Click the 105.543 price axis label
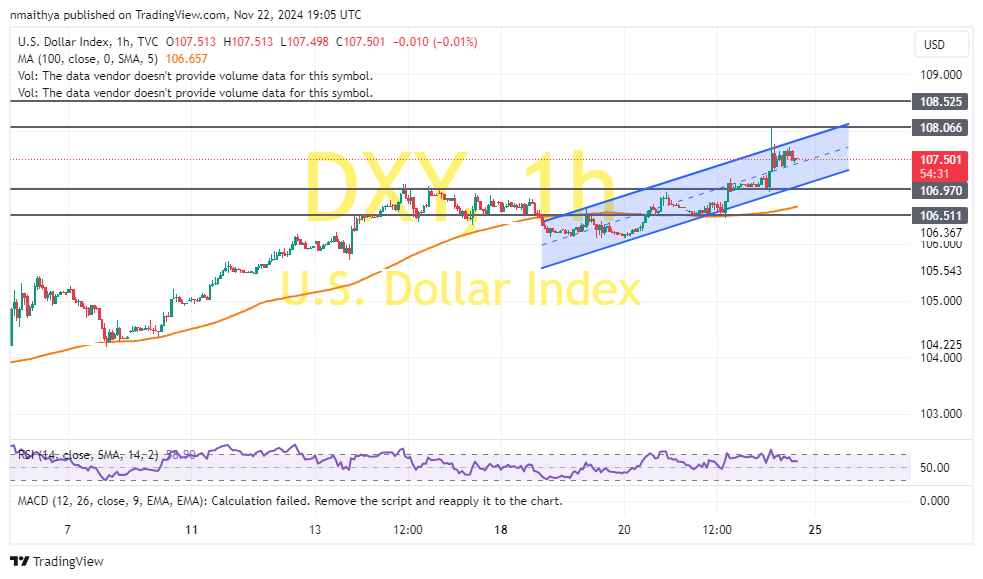The width and height of the screenshot is (983, 579). coord(940,271)
